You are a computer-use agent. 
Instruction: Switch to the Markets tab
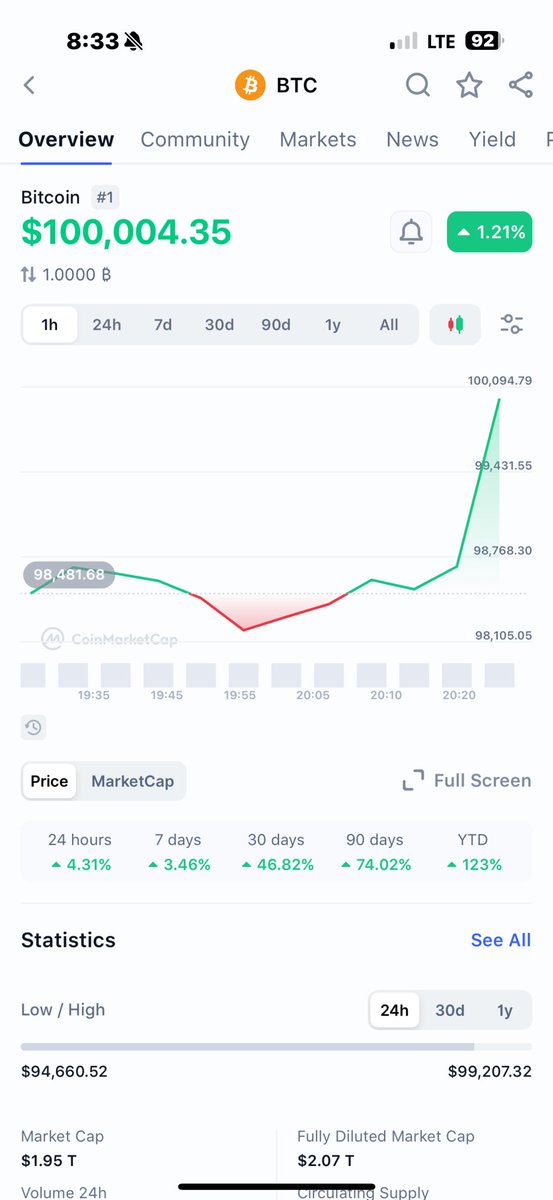pos(318,140)
